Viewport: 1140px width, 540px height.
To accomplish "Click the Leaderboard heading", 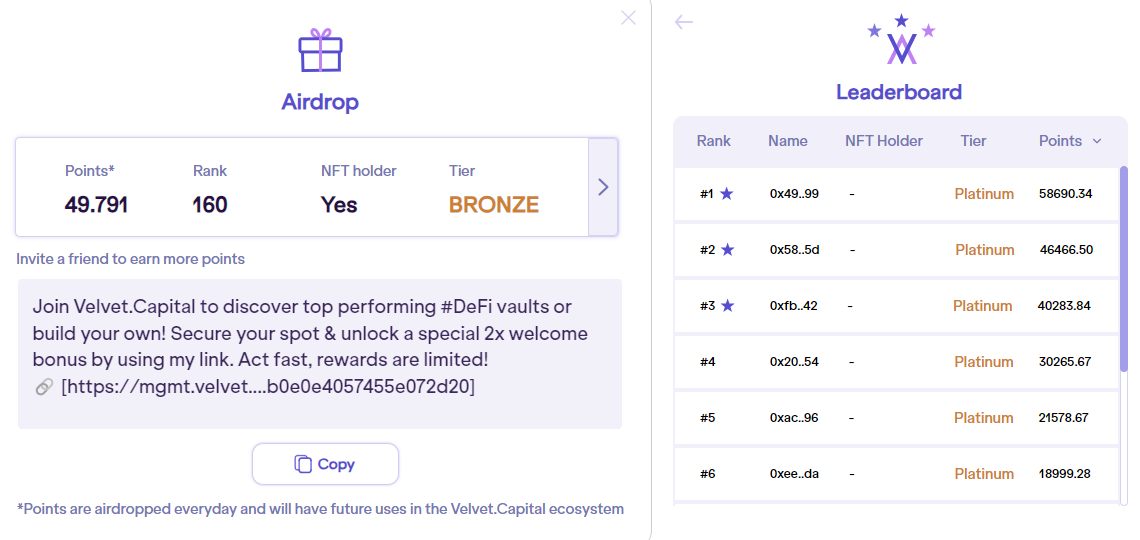I will pos(899,92).
